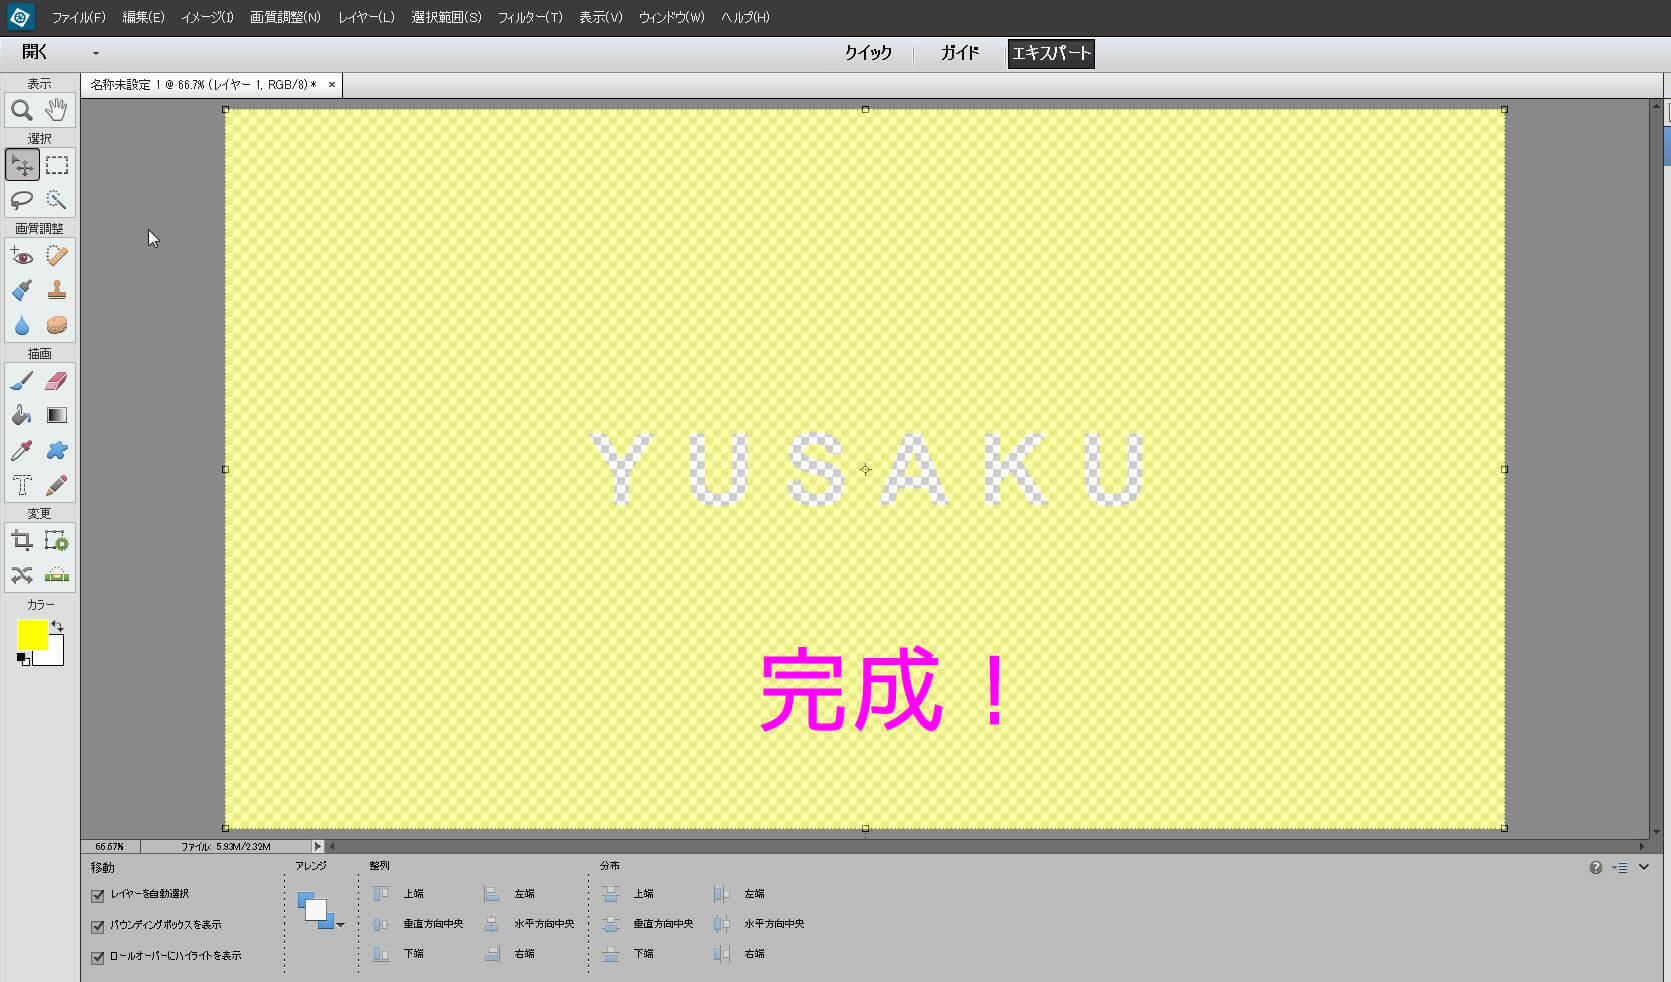
Task: Expand the 開く dropdown arrow
Action: (x=96, y=53)
